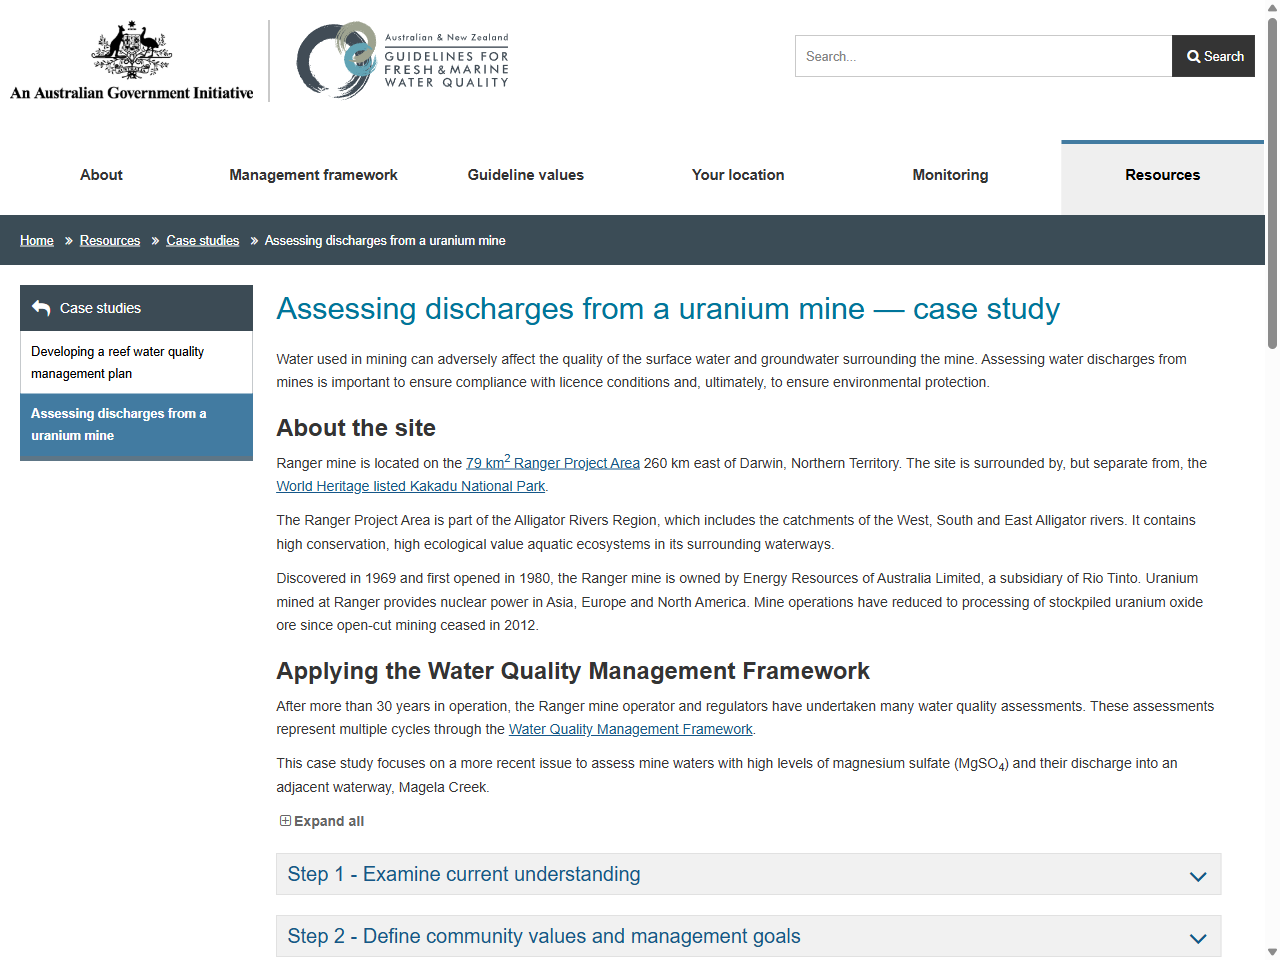Open the 79 km2 Ranger Project Area link
The height and width of the screenshot is (960, 1280).
coord(552,463)
